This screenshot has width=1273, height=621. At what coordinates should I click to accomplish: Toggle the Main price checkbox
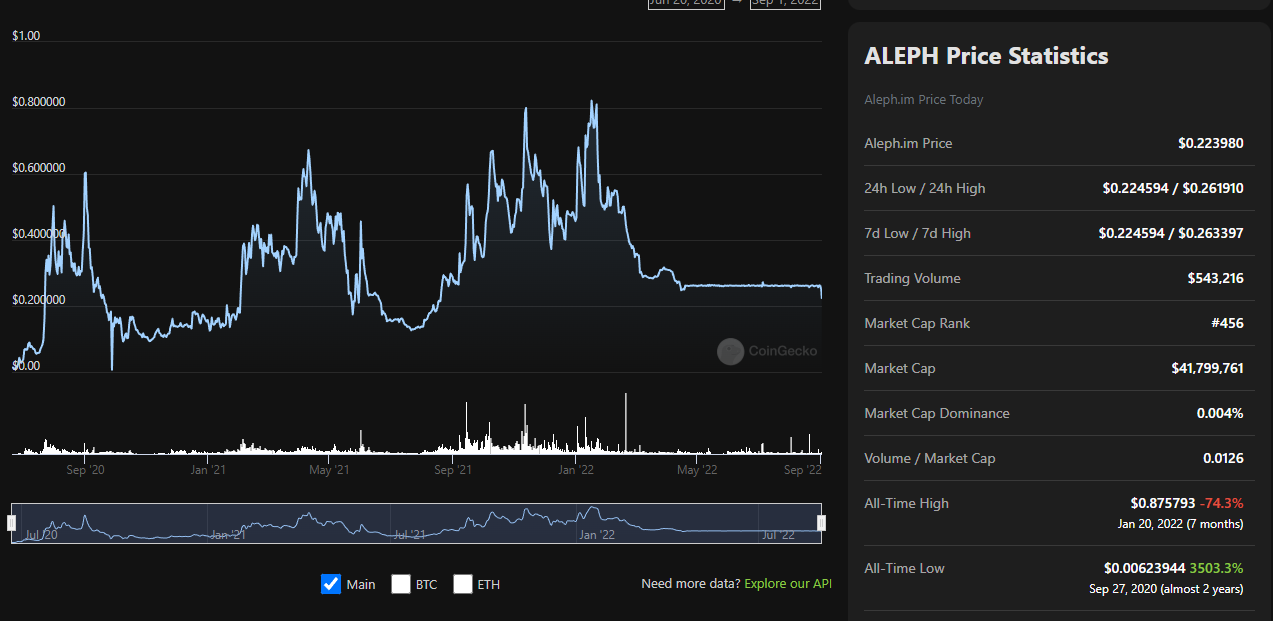tap(331, 584)
